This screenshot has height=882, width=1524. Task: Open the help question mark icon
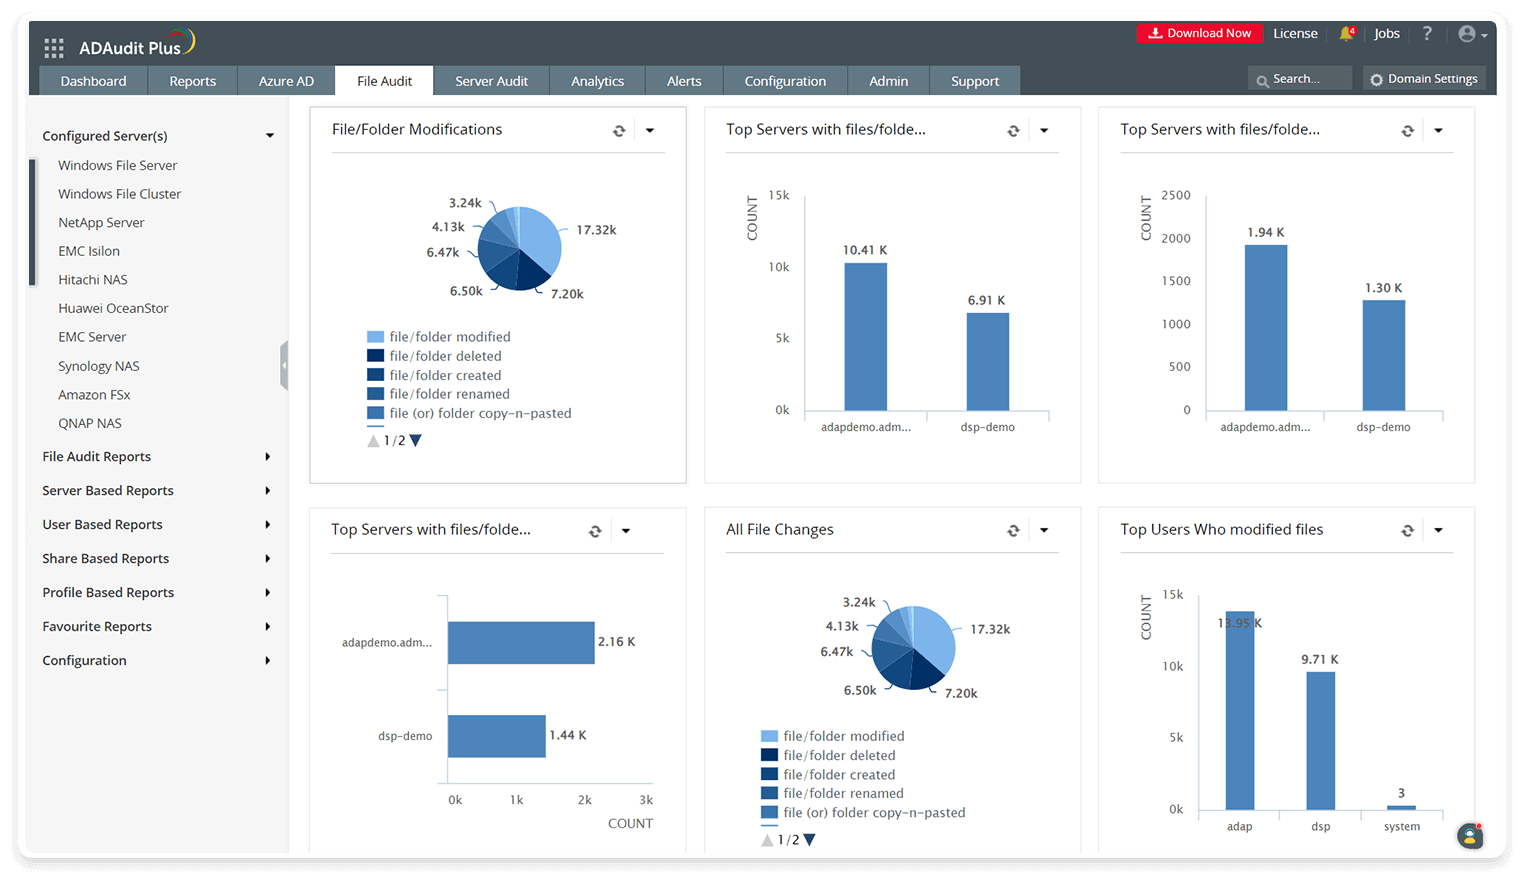pyautogui.click(x=1427, y=33)
